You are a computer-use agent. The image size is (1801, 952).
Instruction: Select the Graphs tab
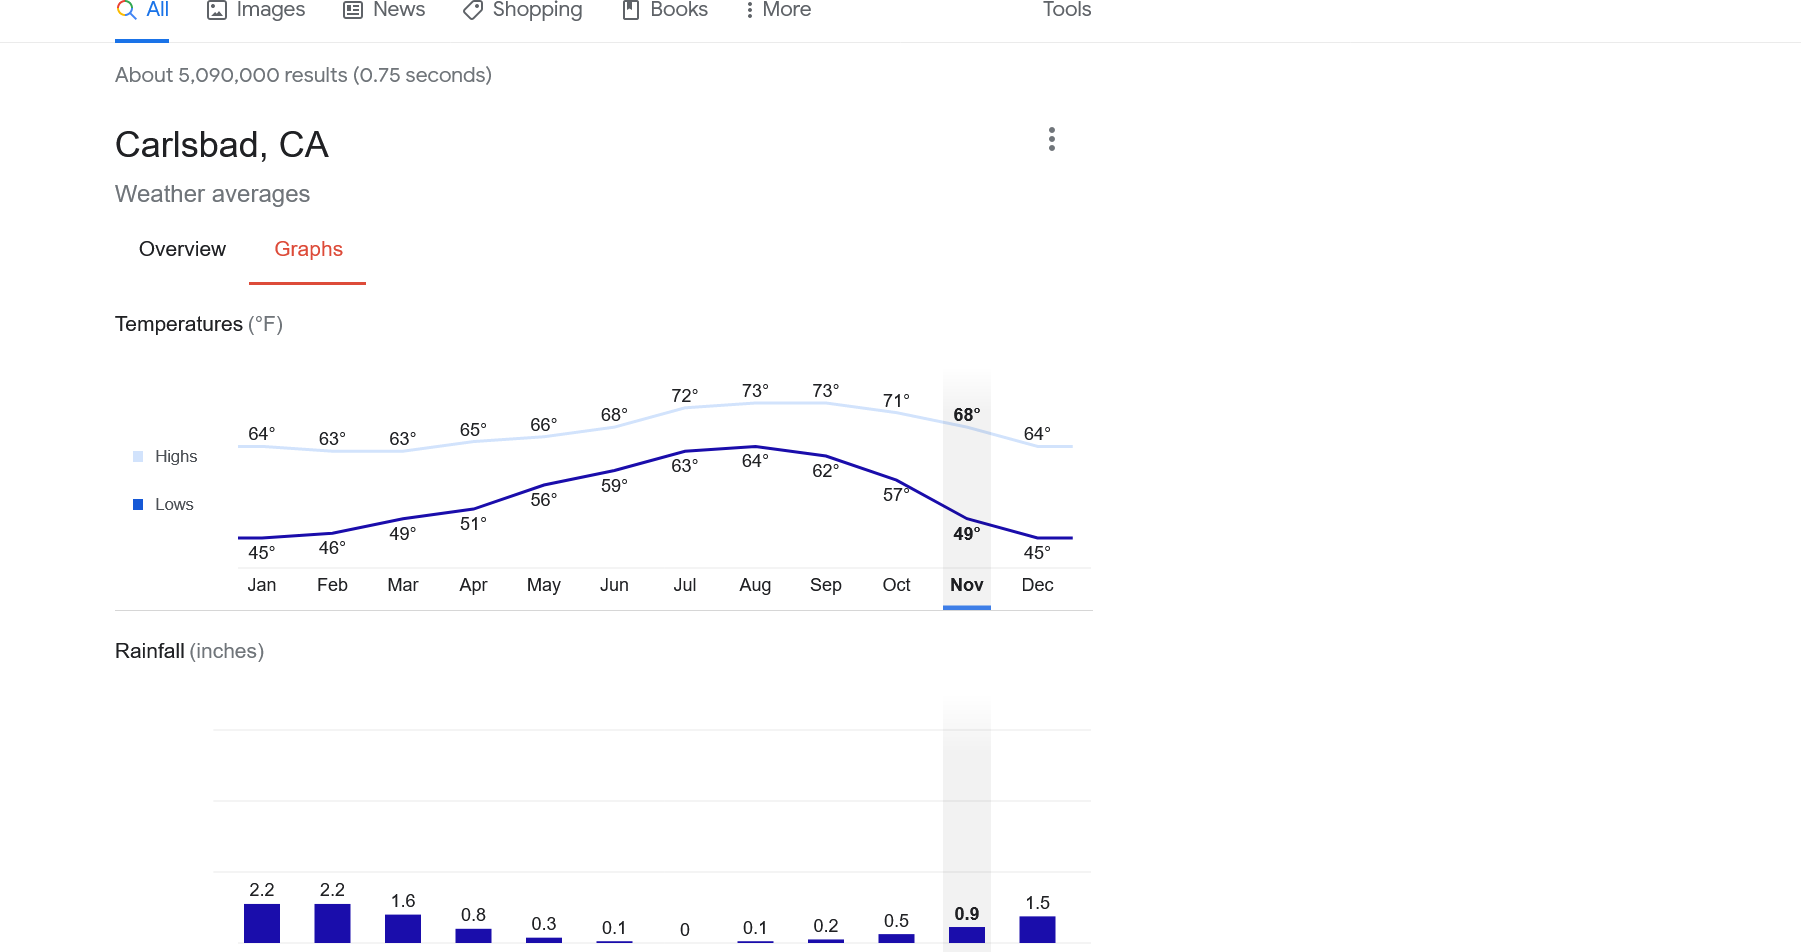pyautogui.click(x=308, y=249)
